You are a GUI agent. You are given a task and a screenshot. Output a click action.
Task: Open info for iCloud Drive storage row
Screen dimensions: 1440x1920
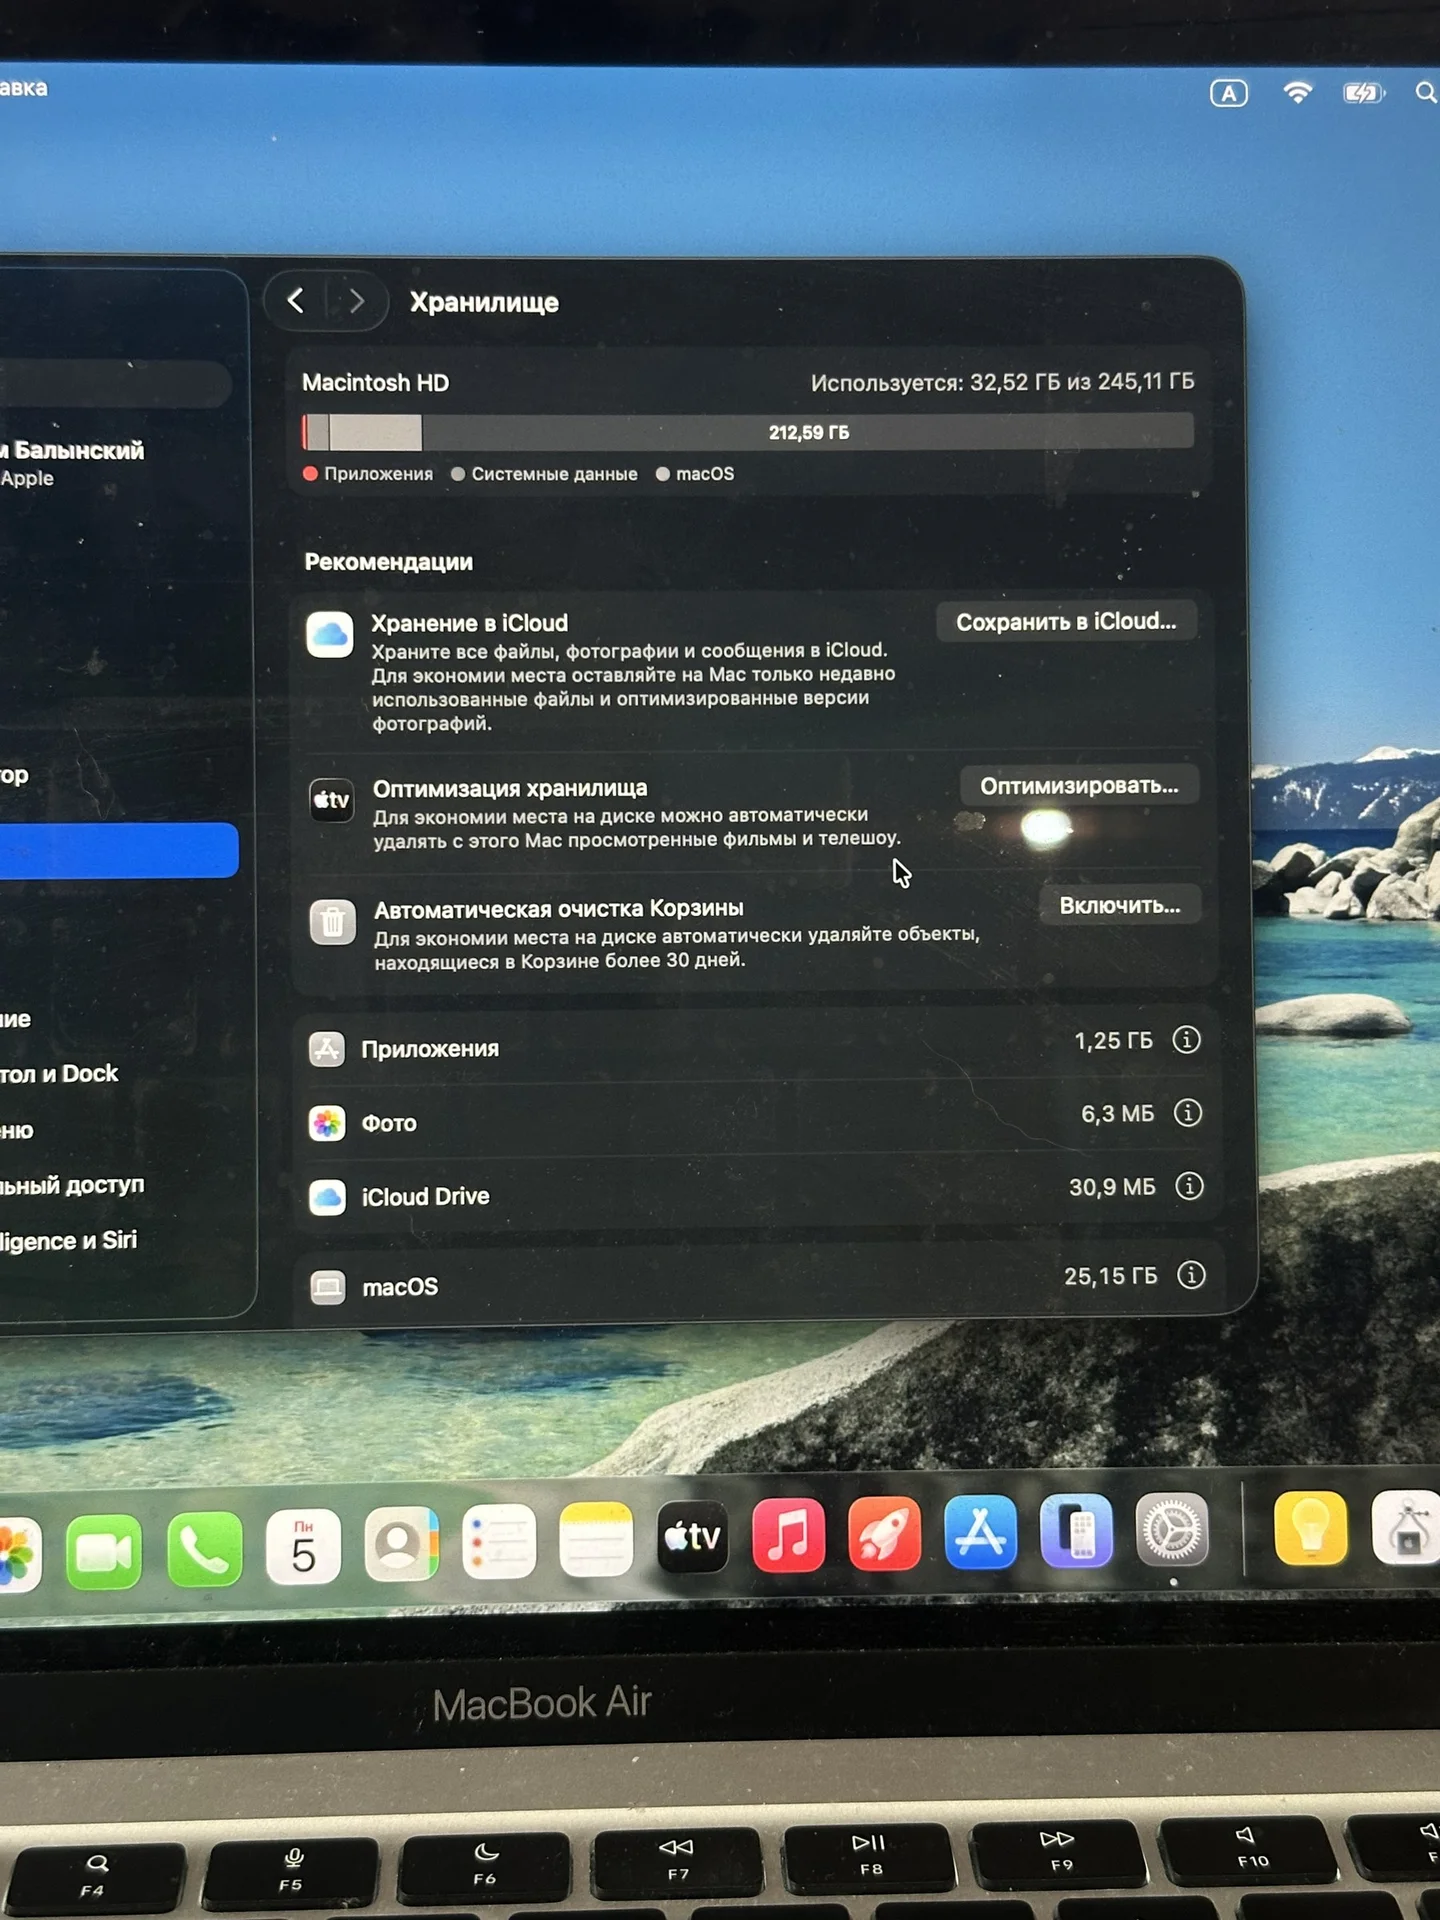coord(1189,1187)
